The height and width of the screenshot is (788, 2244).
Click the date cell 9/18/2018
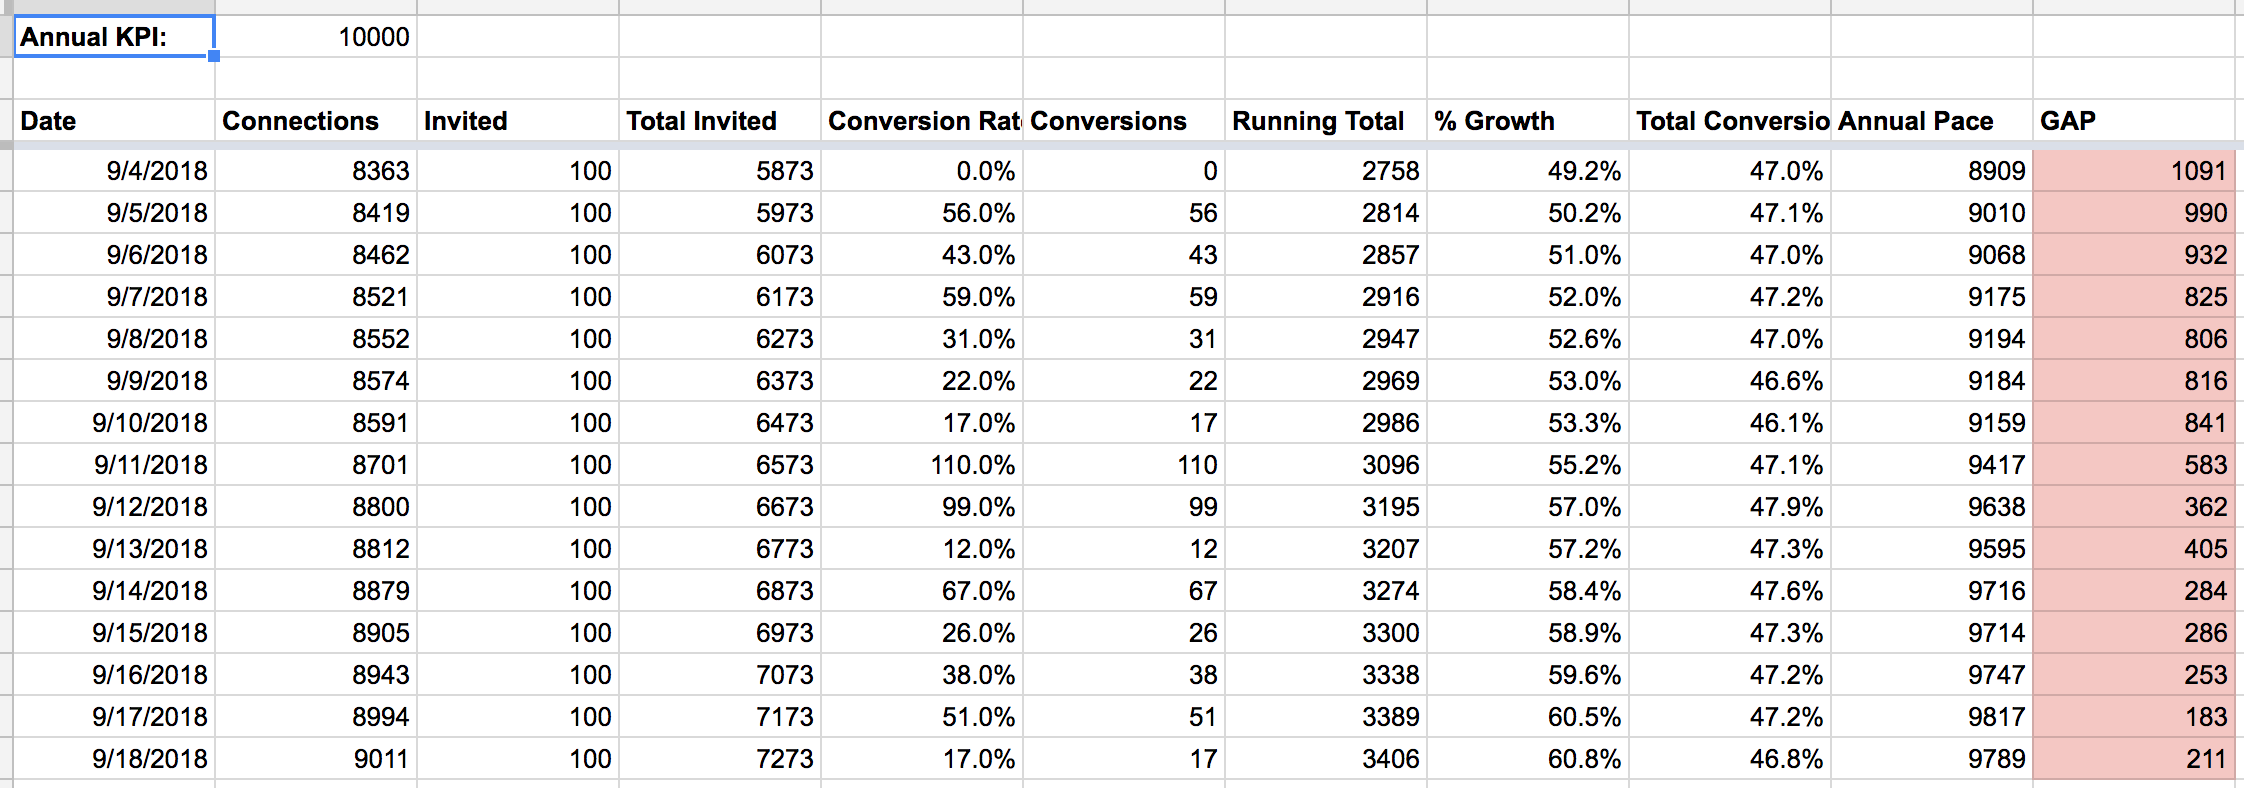point(114,759)
